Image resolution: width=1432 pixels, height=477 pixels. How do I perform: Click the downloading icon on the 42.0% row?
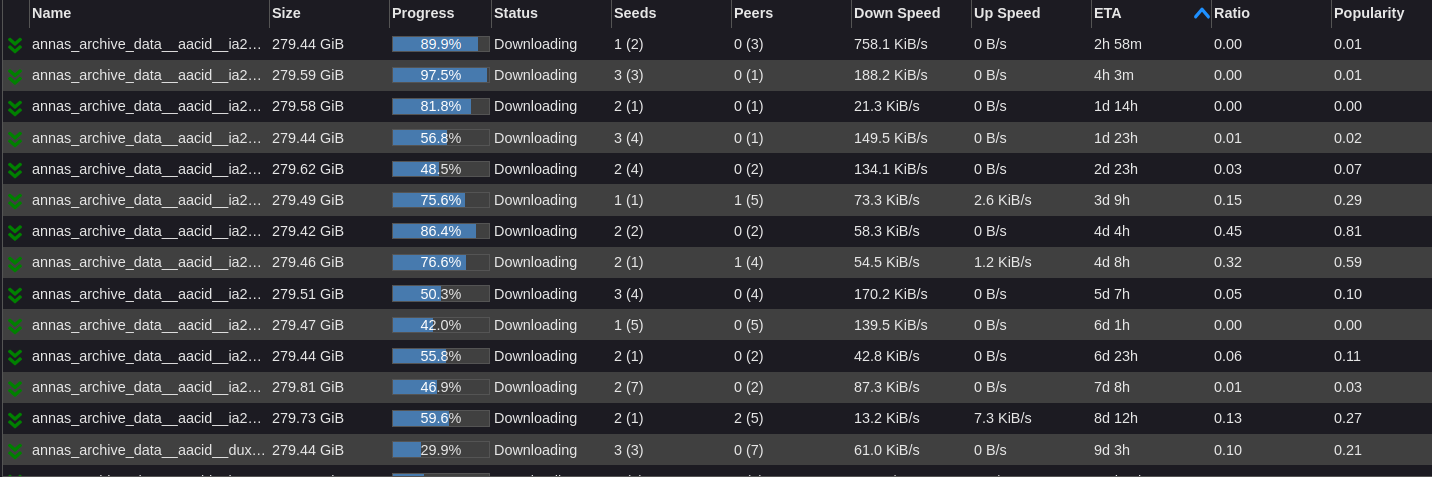(15, 326)
